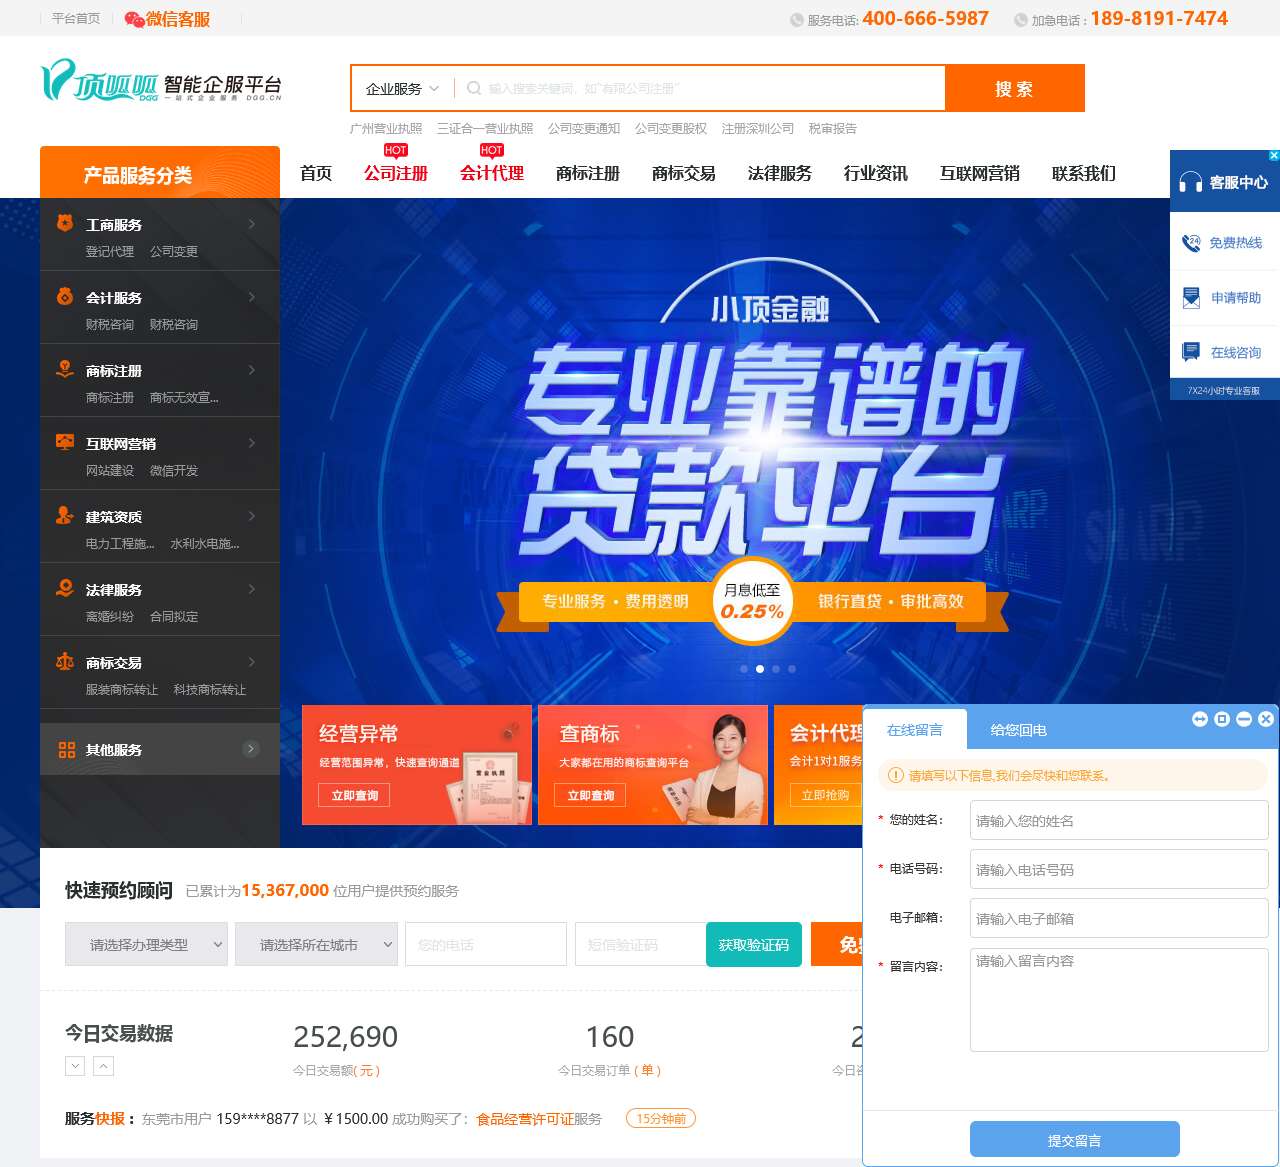
Task: Click the orange 搜索 button
Action: [1015, 88]
